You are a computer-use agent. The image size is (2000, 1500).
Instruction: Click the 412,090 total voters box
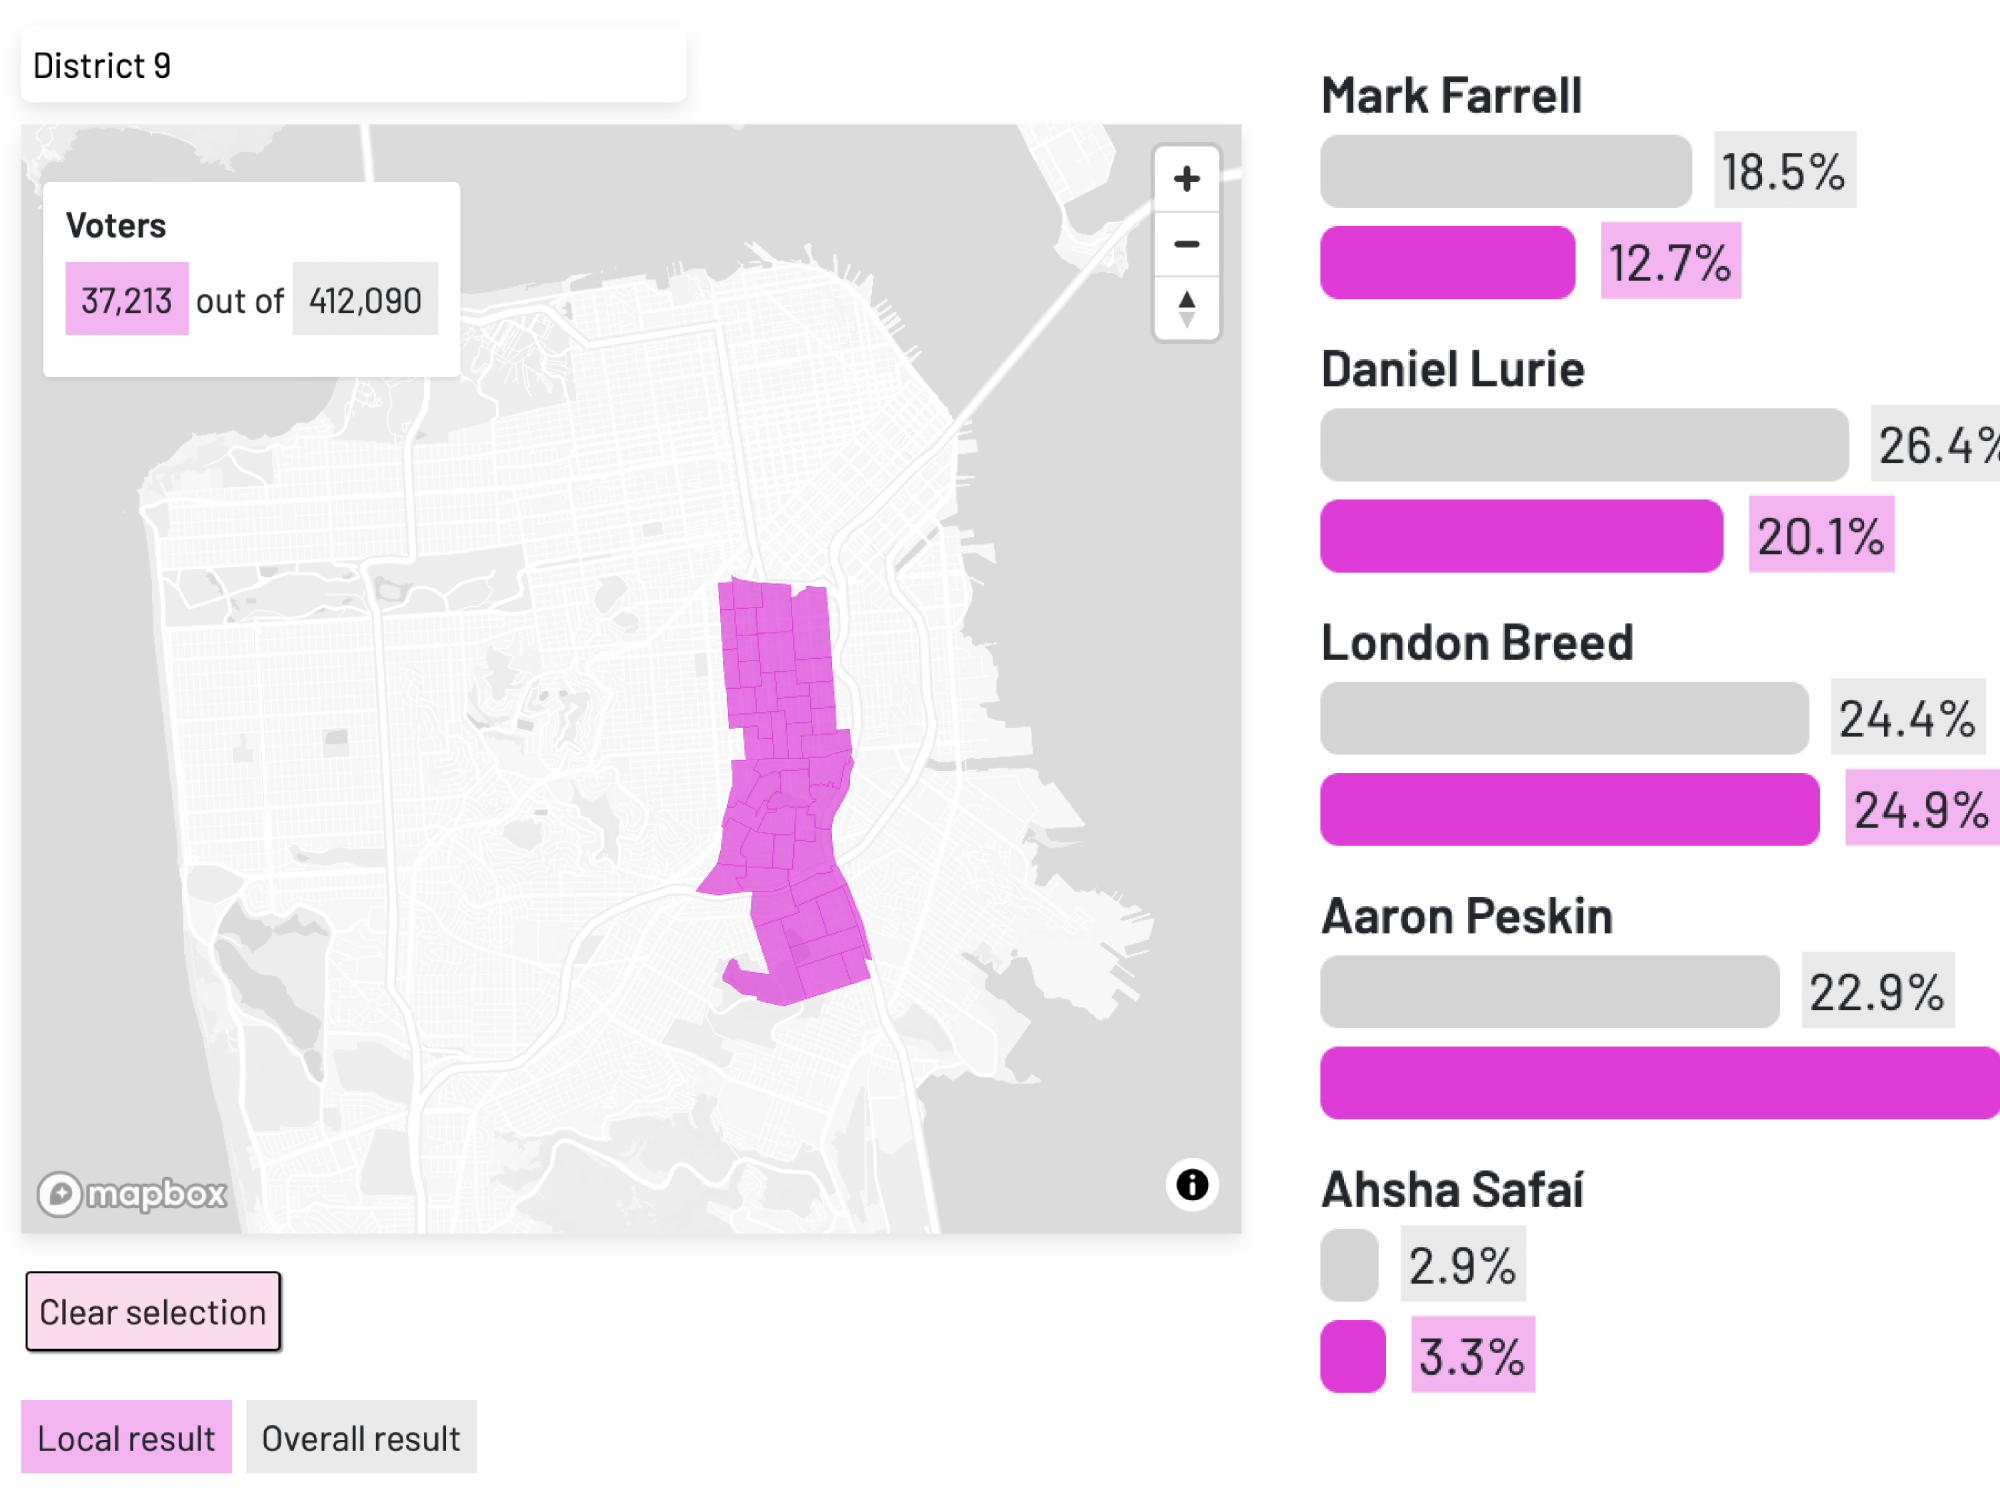pos(363,299)
